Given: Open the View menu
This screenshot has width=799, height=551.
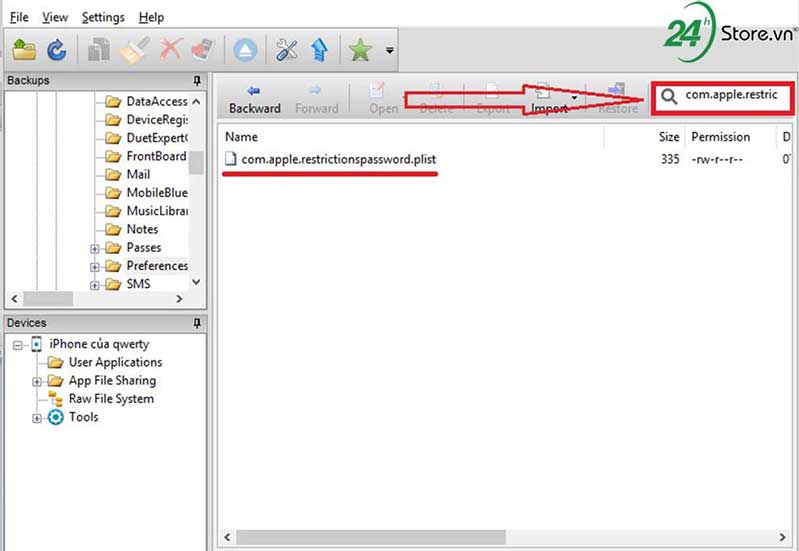Looking at the screenshot, I should click(x=55, y=17).
